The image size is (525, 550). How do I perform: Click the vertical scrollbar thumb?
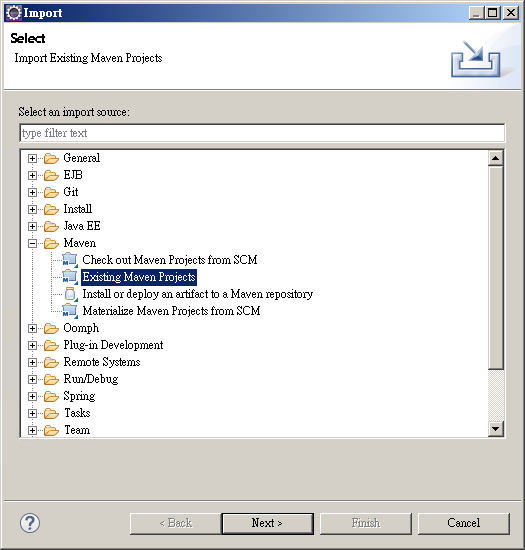click(x=496, y=268)
